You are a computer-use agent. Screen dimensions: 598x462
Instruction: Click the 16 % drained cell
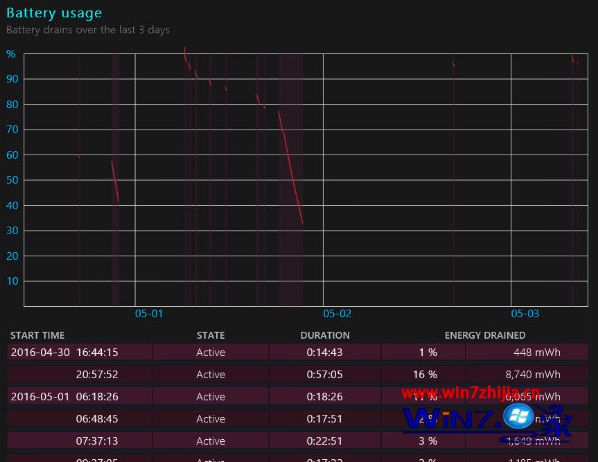pos(425,374)
